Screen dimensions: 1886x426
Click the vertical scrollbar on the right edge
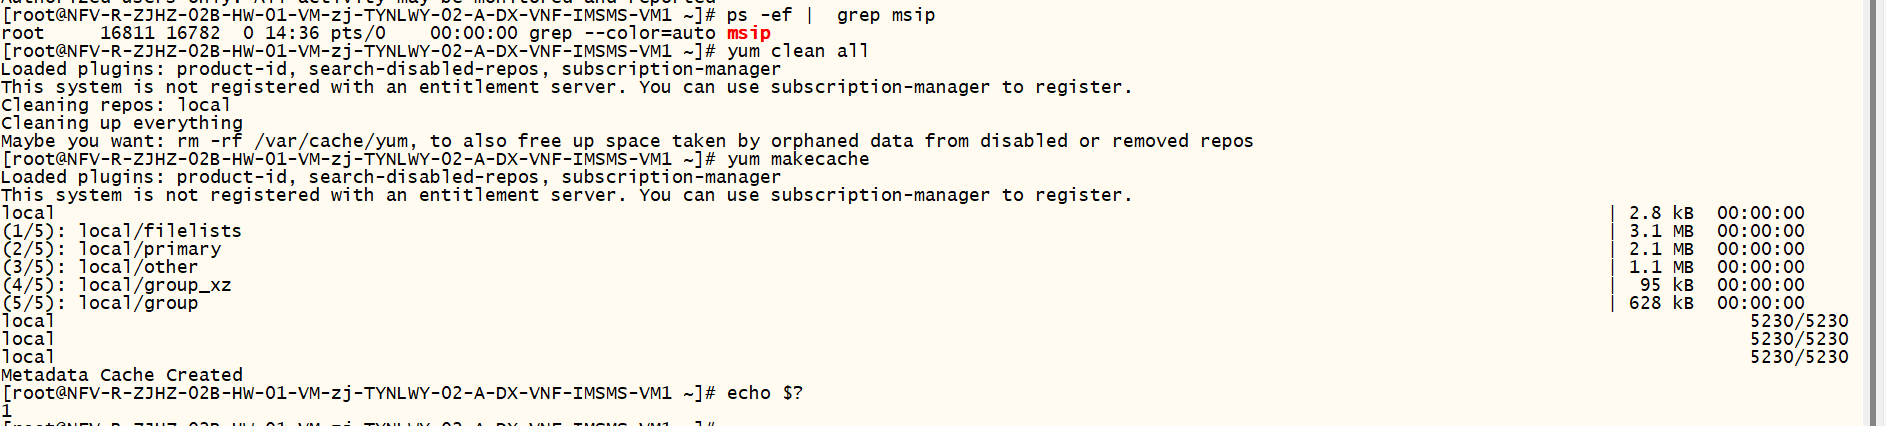click(1876, 212)
